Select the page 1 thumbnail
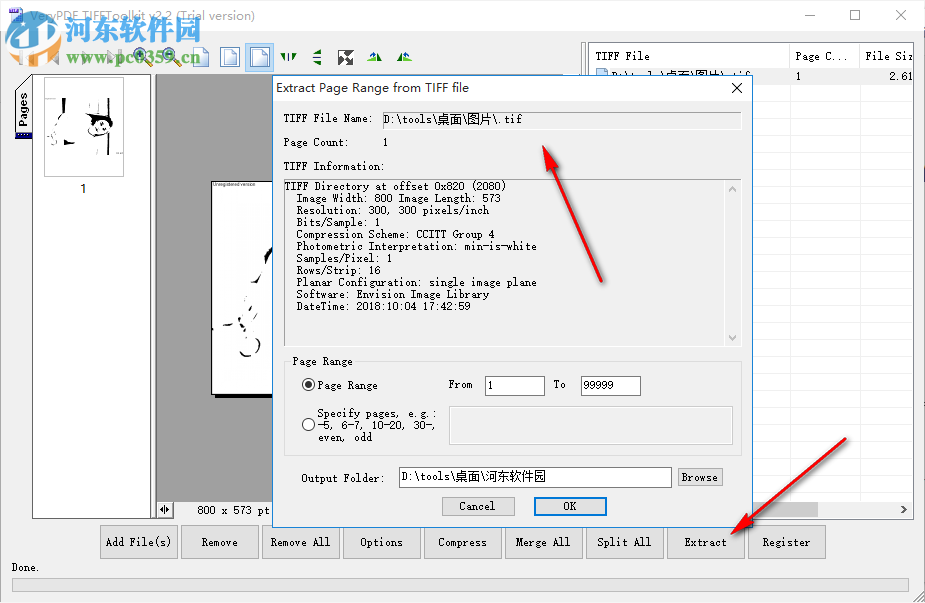Screen dimensions: 925x603 coord(83,127)
